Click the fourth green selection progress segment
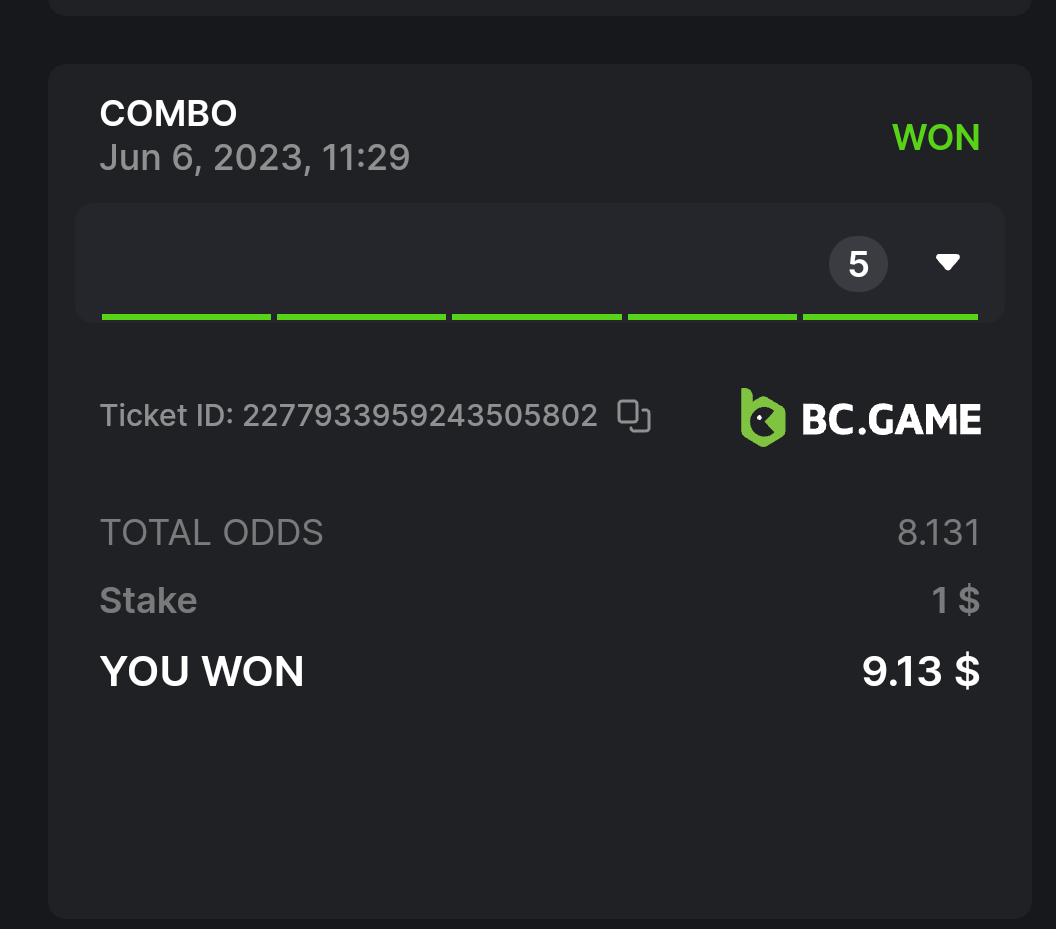This screenshot has height=929, width=1056. tap(712, 317)
